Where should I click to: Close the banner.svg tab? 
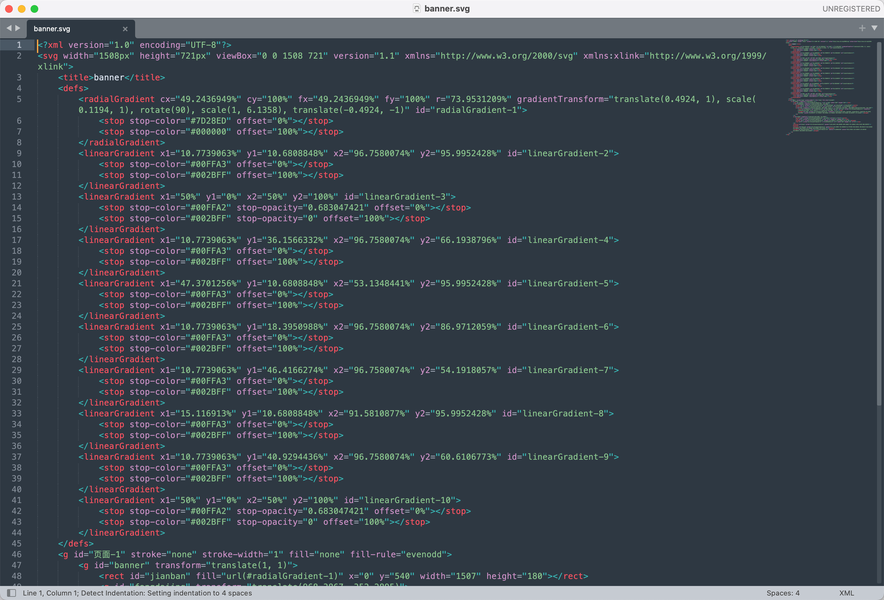click(125, 29)
